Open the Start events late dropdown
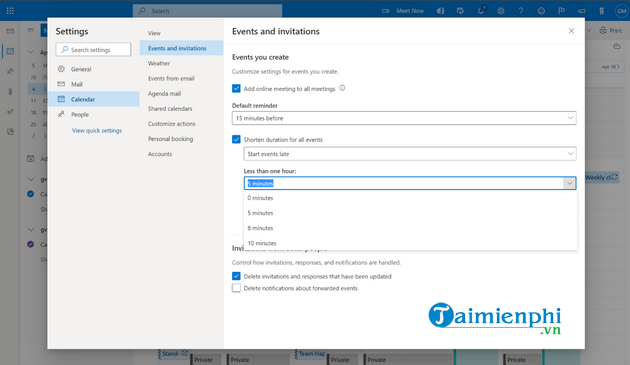 pos(410,154)
